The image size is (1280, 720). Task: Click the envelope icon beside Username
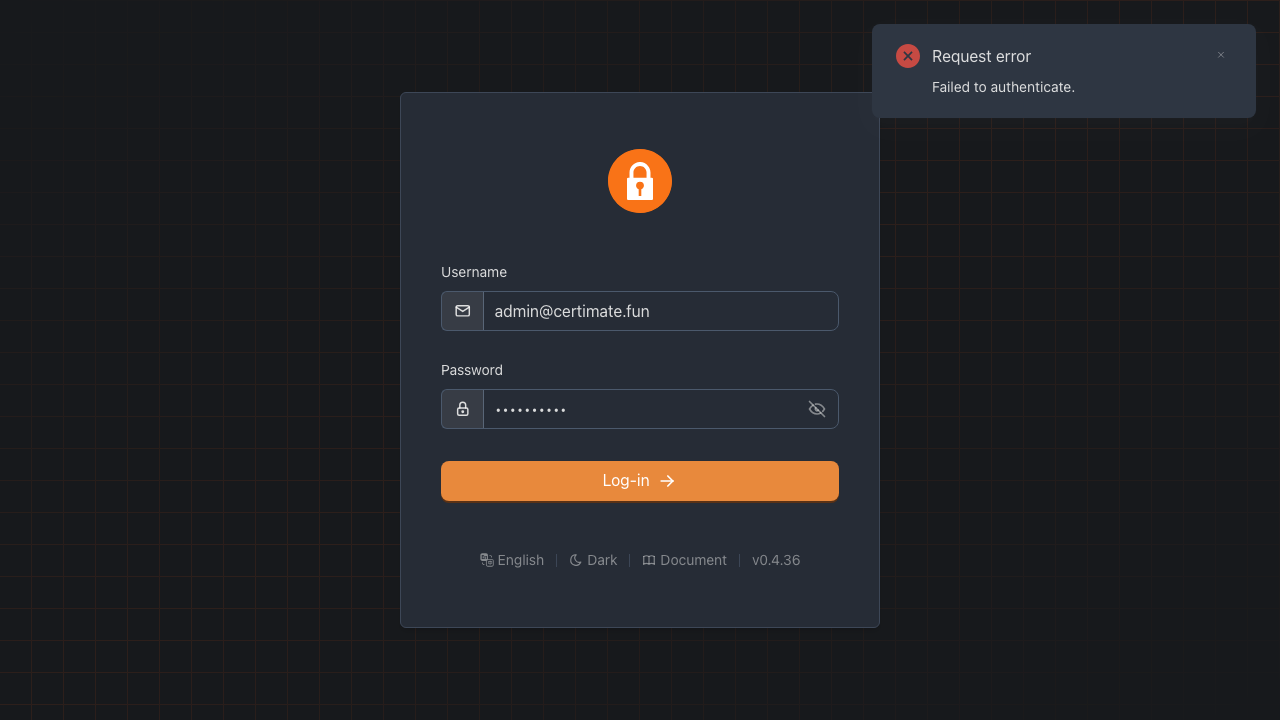pos(463,311)
